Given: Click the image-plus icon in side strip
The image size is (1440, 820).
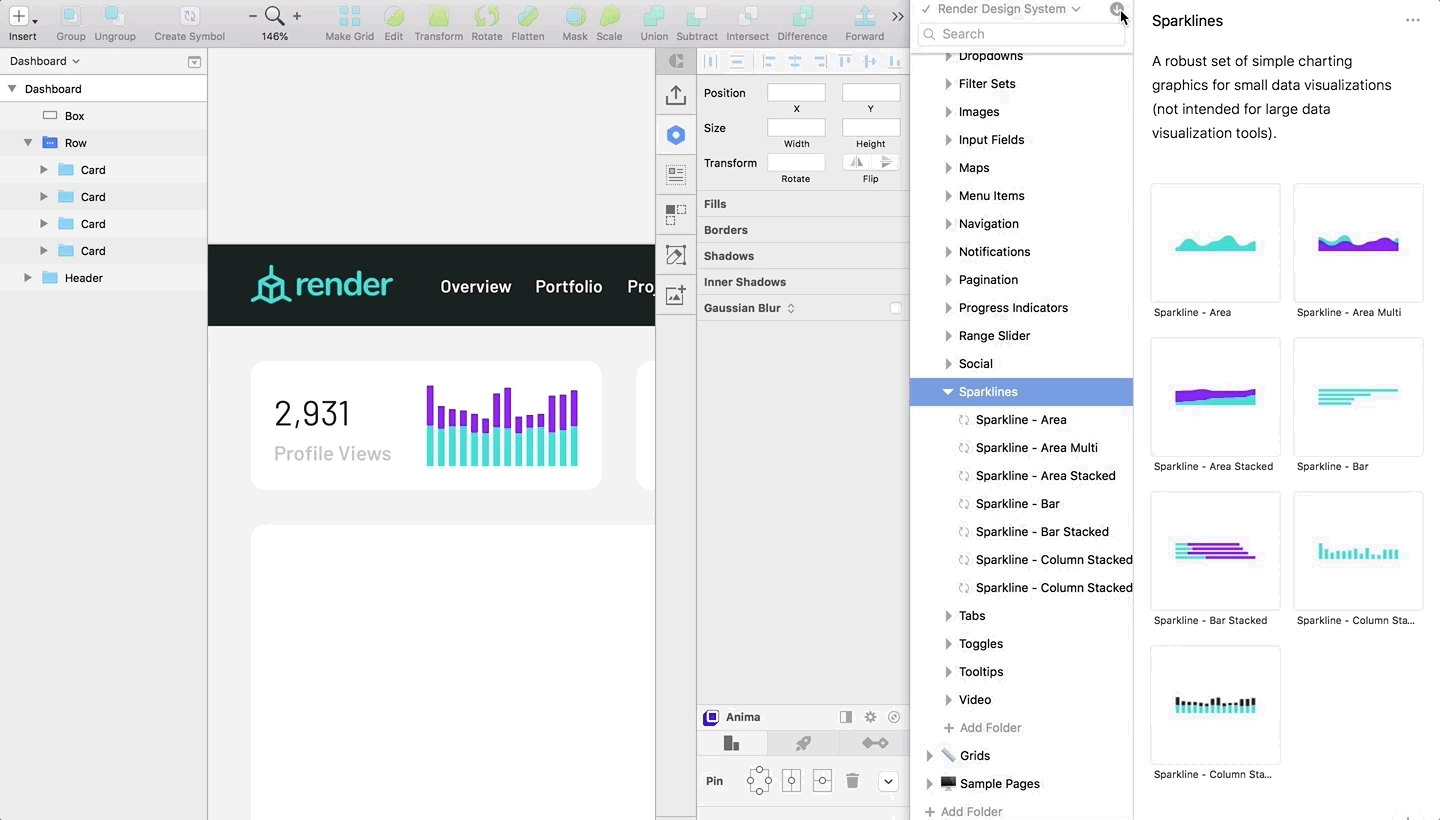Looking at the screenshot, I should click(676, 295).
